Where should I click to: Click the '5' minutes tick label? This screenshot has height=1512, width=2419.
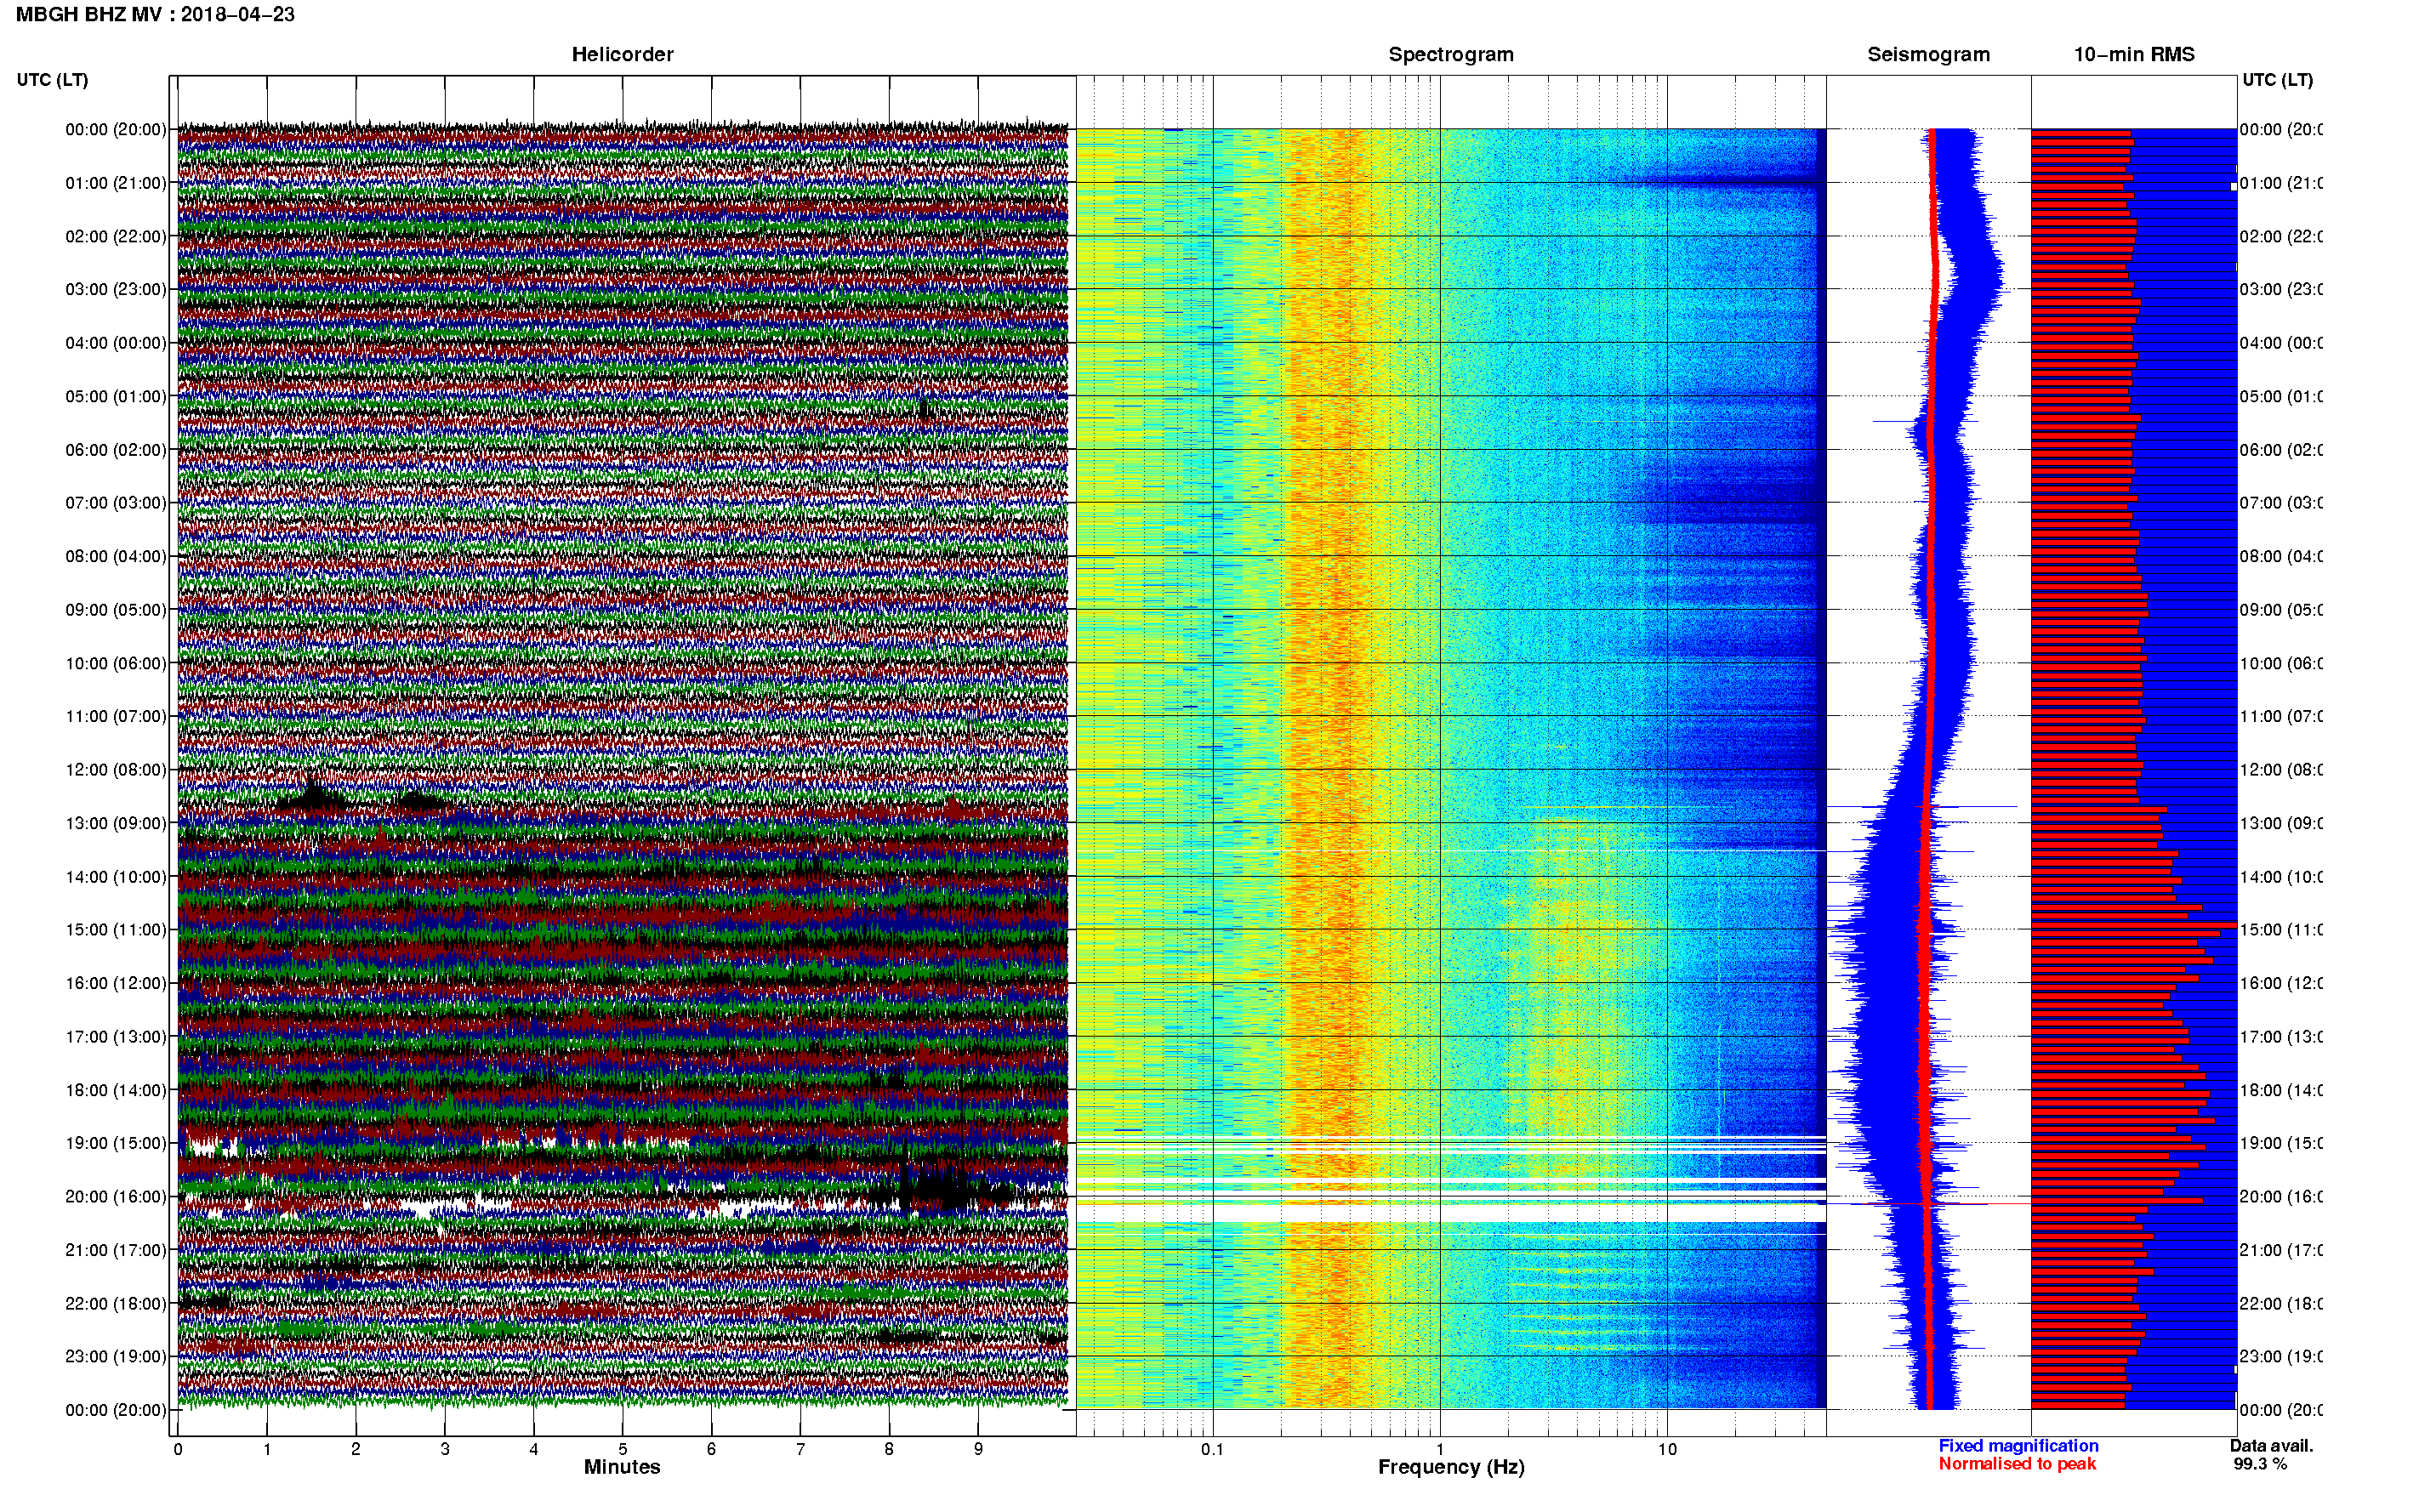point(623,1449)
